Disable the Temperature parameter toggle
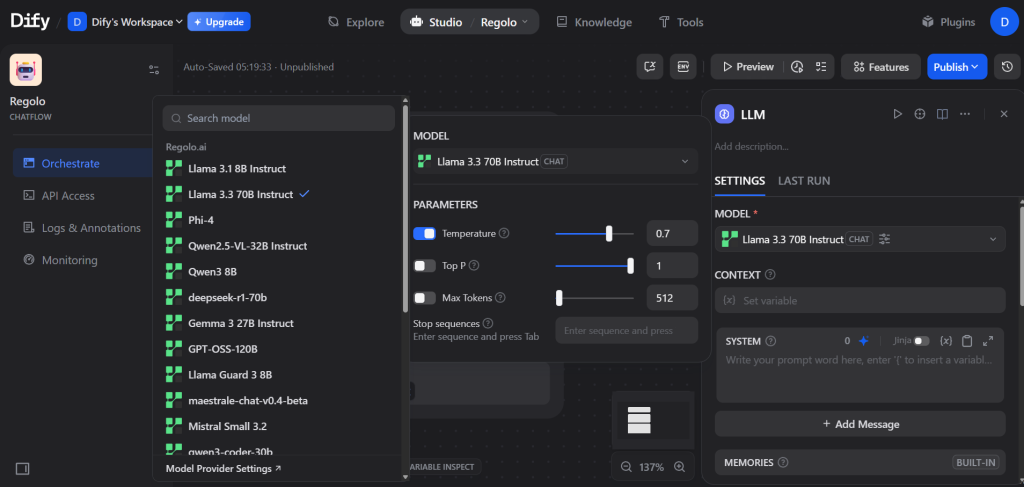The image size is (1024, 487). tap(424, 234)
